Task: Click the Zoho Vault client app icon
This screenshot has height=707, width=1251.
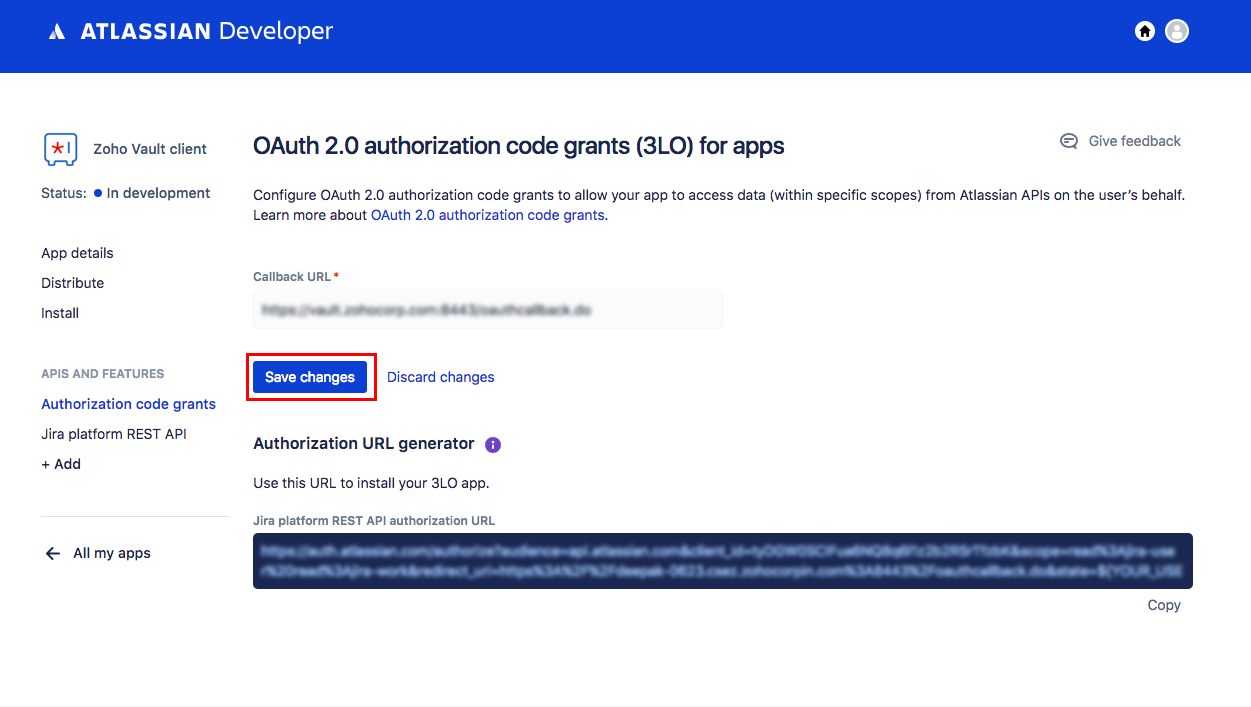Action: click(60, 149)
